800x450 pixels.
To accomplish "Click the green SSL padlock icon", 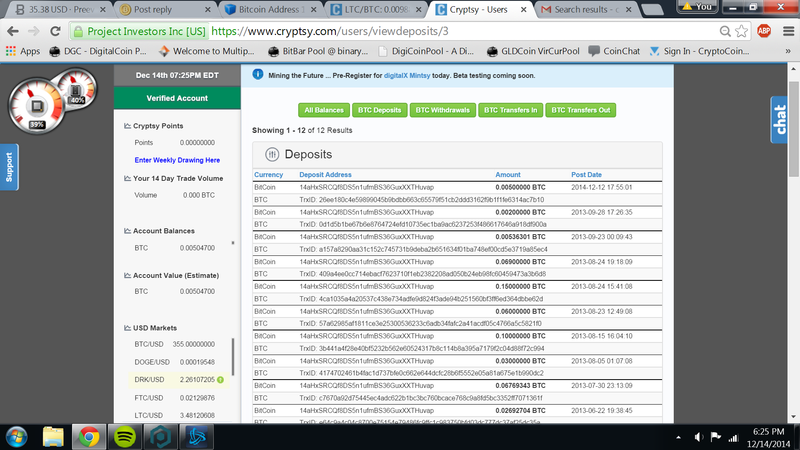I will [x=78, y=32].
